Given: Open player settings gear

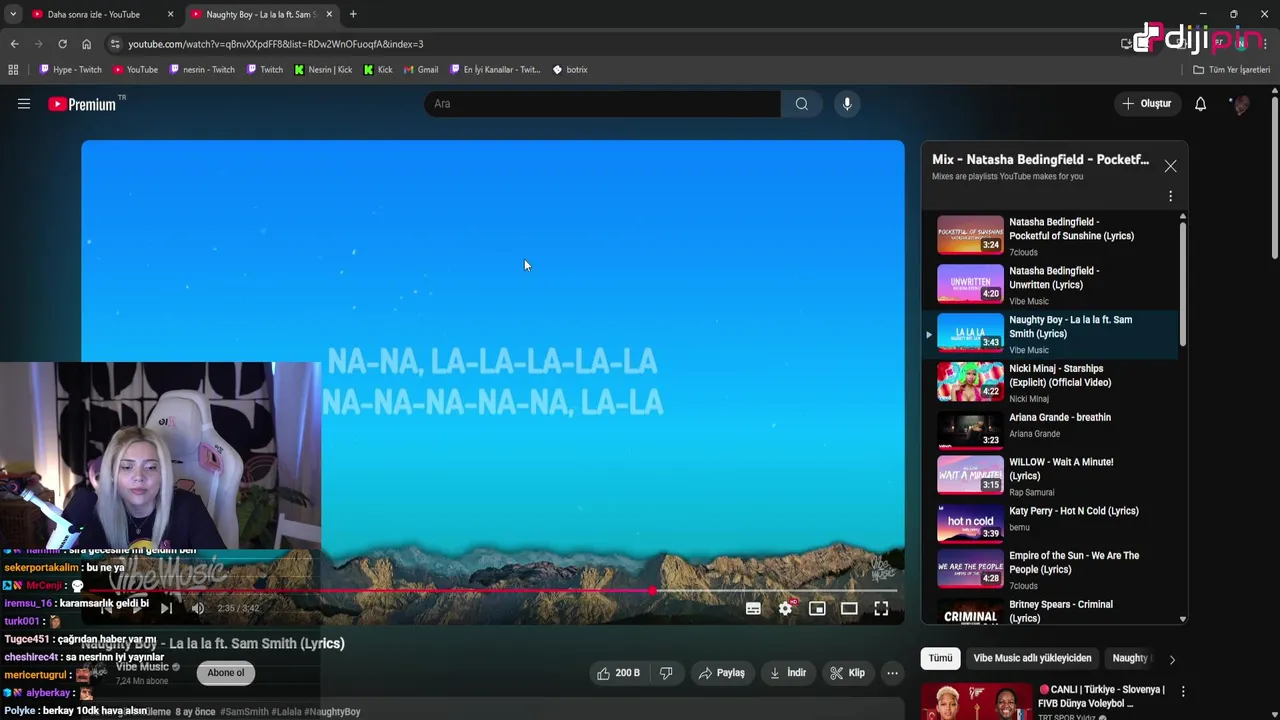Looking at the screenshot, I should (x=786, y=608).
